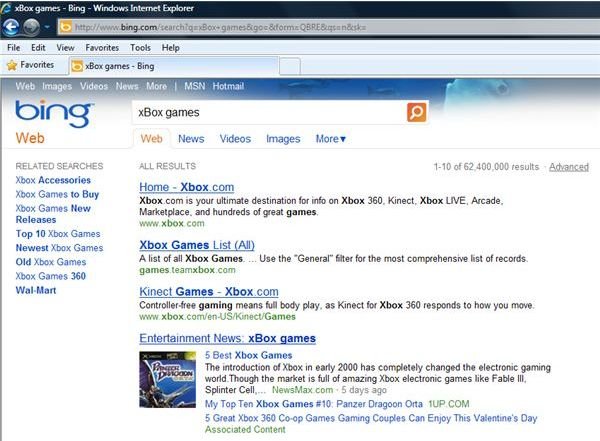The image size is (600, 441).
Task: Open MSN link in top bar
Action: click(x=195, y=86)
